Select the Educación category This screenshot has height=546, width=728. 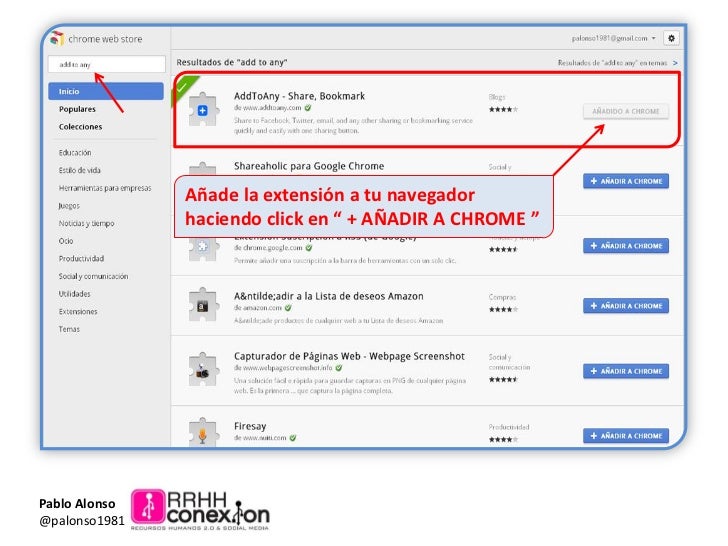[x=75, y=153]
